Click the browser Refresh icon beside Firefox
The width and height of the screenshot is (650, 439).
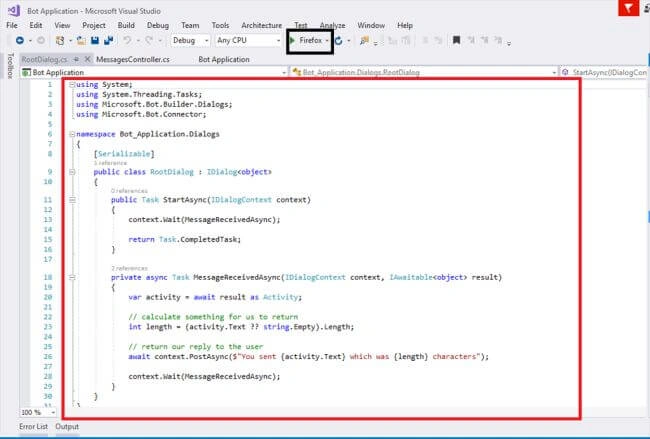[339, 41]
